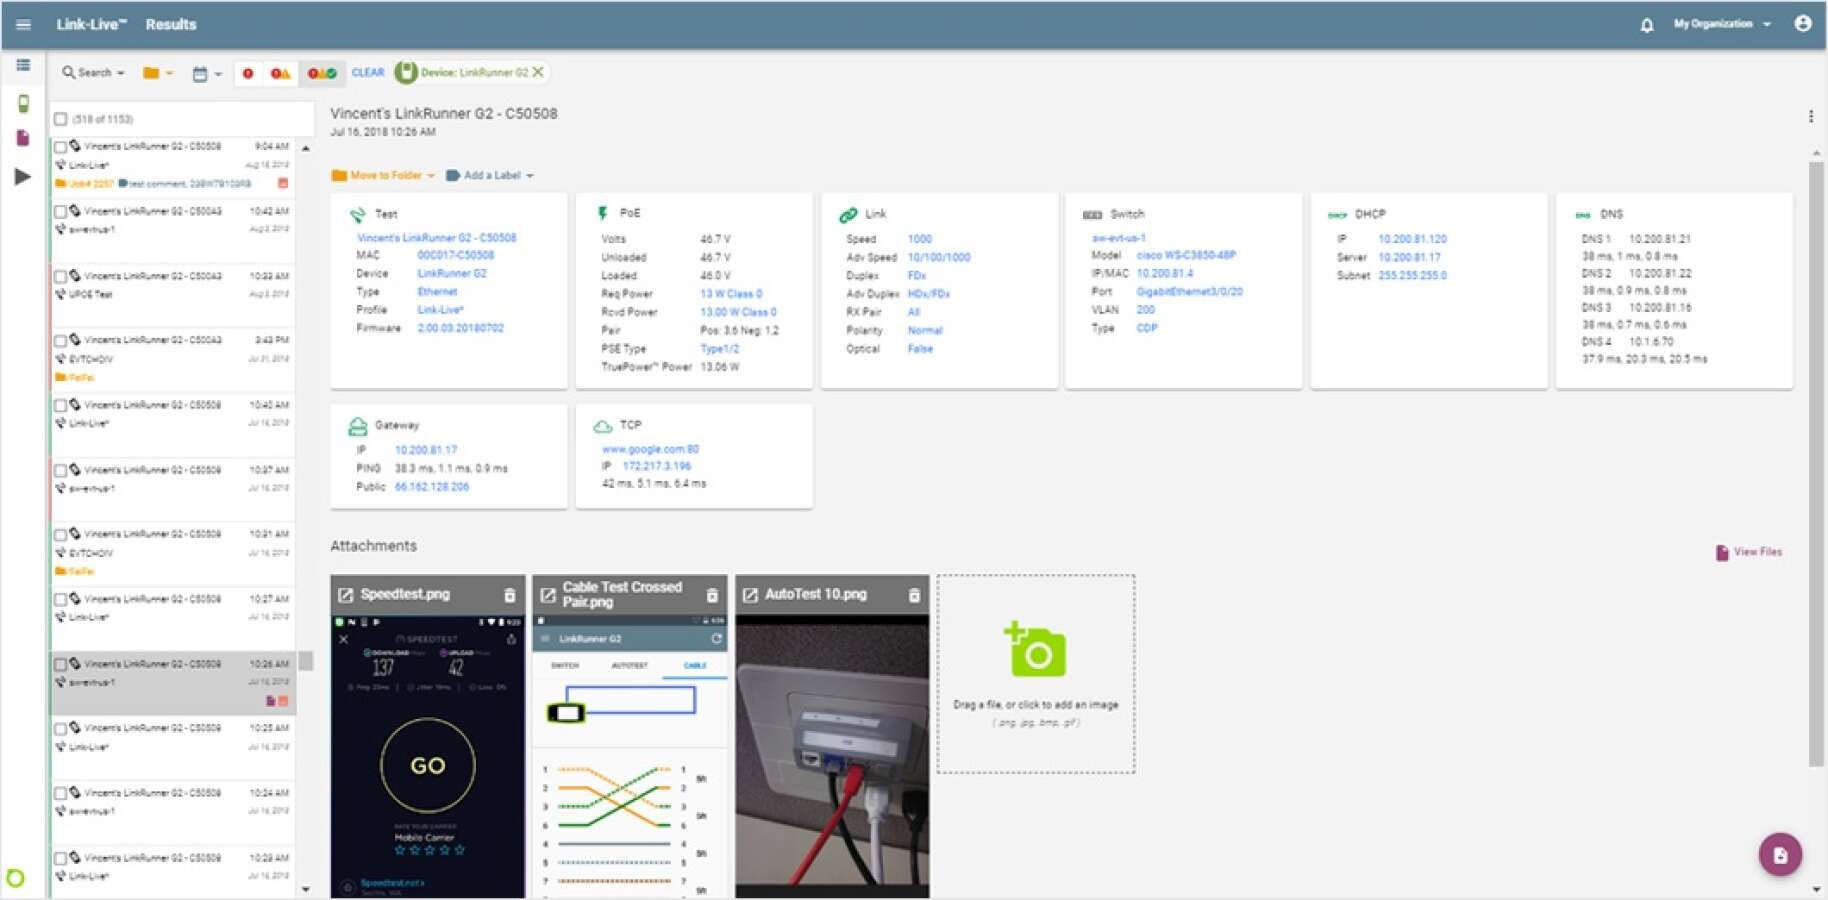The width and height of the screenshot is (1828, 900).
Task: Click the CLEAR filters link
Action: [368, 73]
